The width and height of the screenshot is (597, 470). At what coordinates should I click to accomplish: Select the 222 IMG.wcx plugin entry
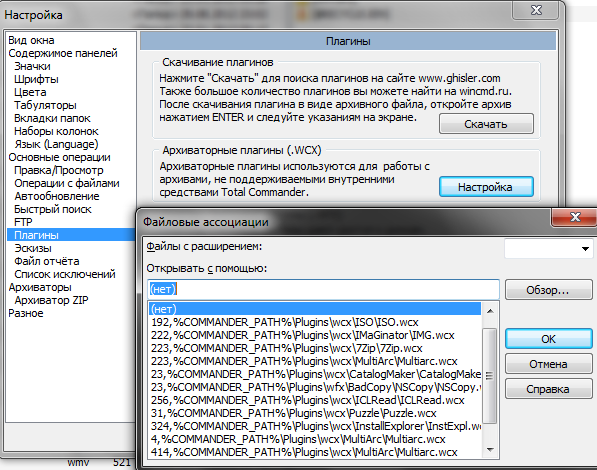pos(315,335)
